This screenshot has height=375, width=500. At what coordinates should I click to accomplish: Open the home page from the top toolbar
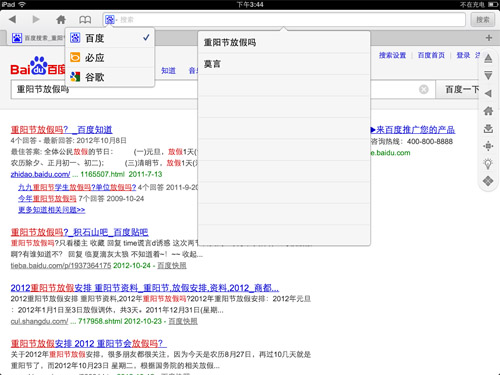coord(61,19)
